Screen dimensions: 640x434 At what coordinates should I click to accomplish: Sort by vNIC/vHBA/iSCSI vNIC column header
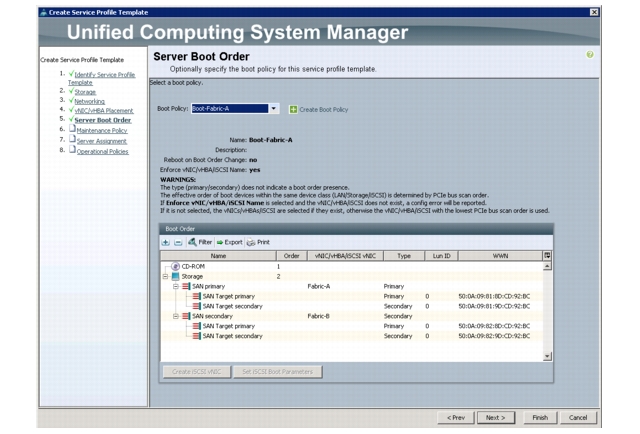(x=345, y=256)
